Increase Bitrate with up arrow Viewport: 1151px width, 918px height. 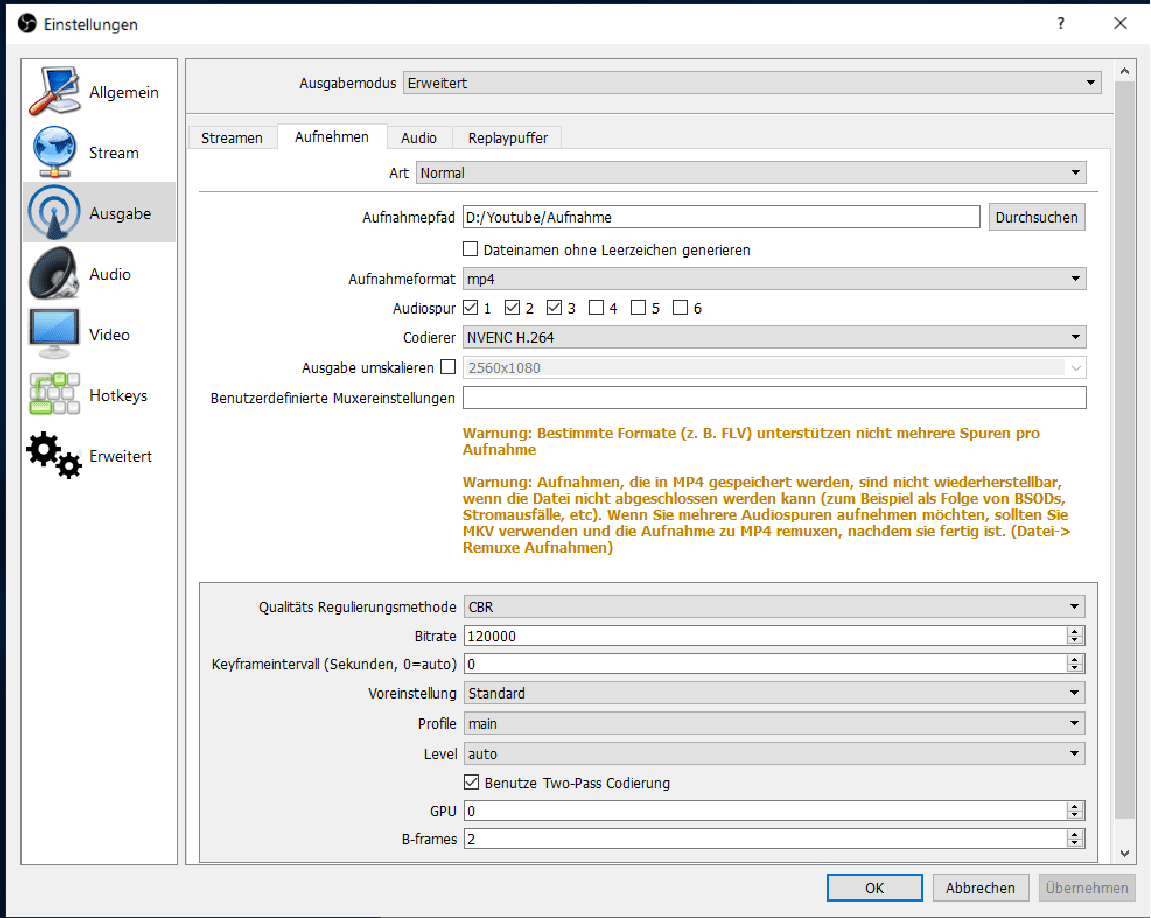tap(1075, 632)
